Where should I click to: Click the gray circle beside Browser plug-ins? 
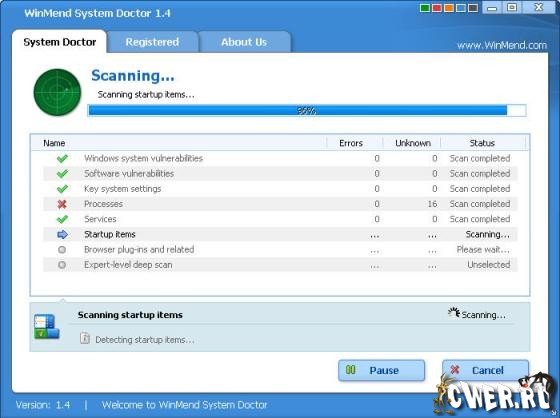click(62, 249)
